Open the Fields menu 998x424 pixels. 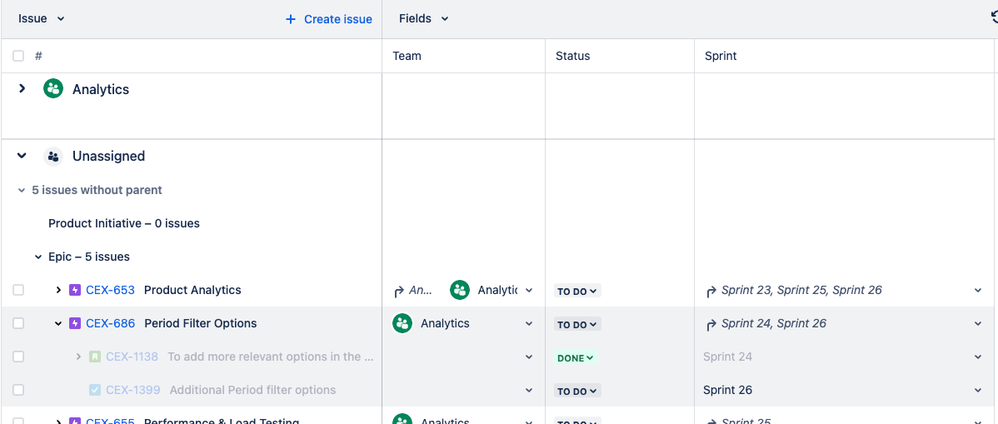point(424,18)
